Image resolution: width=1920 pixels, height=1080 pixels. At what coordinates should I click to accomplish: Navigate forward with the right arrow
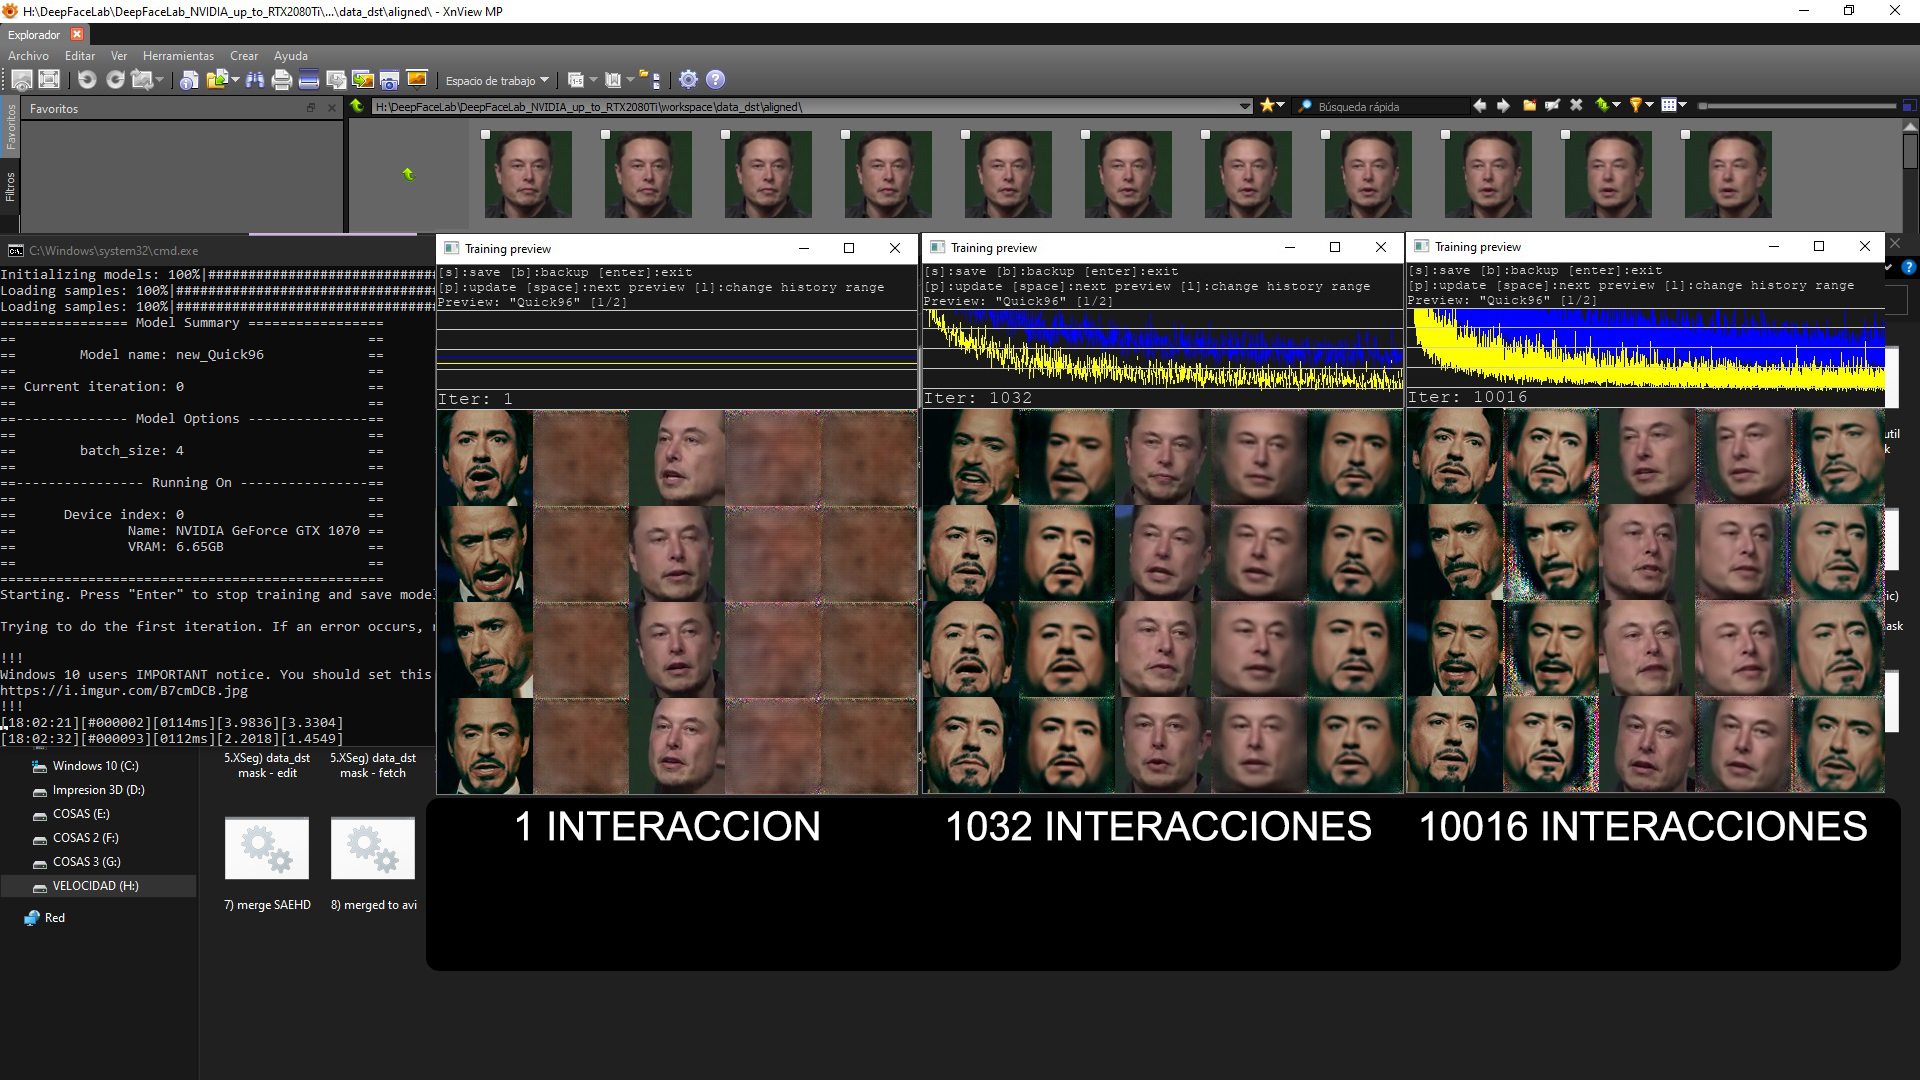[1503, 106]
